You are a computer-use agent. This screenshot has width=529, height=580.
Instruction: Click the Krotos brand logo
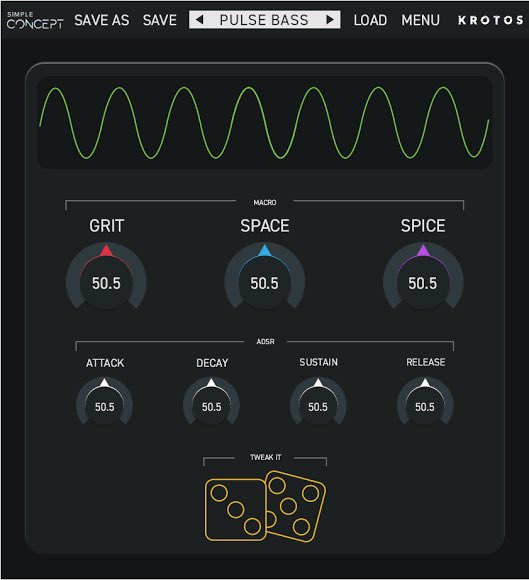491,20
